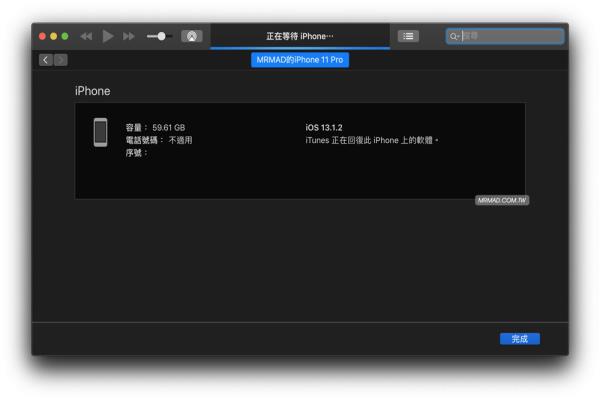The width and height of the screenshot is (600, 400).
Task: Skip forward with the fast-forward button
Action: coord(129,36)
